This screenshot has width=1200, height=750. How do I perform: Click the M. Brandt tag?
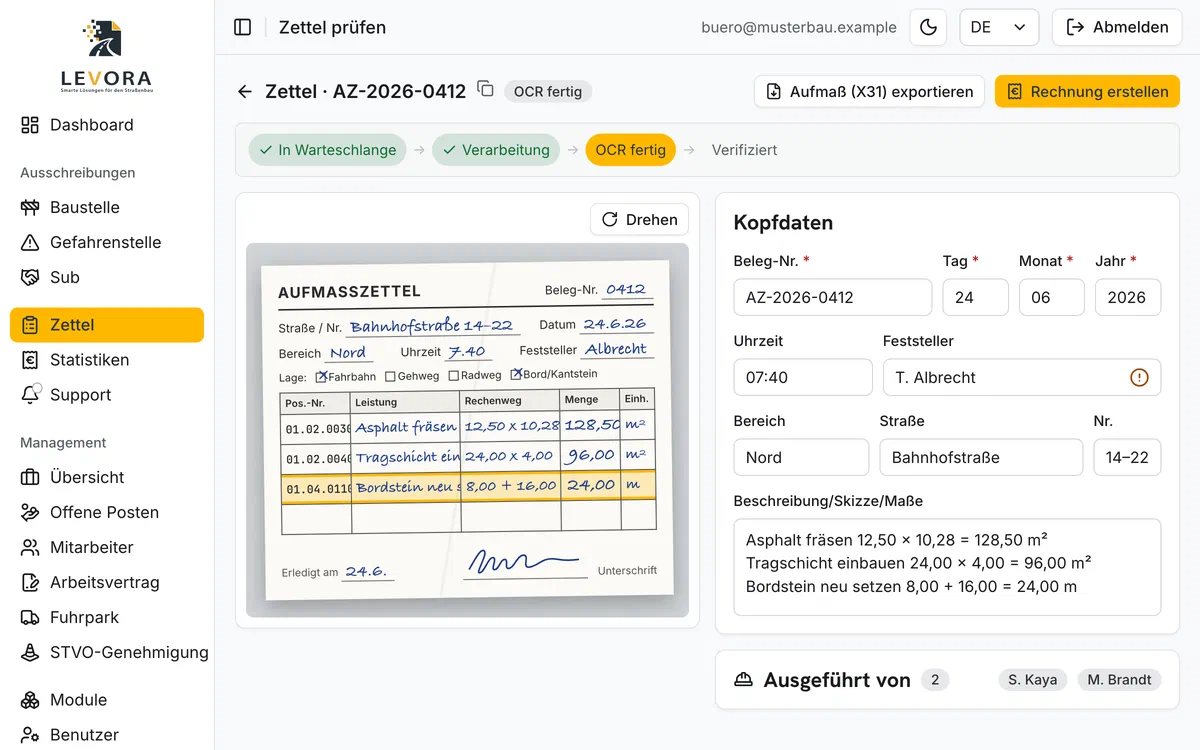pyautogui.click(x=1119, y=680)
